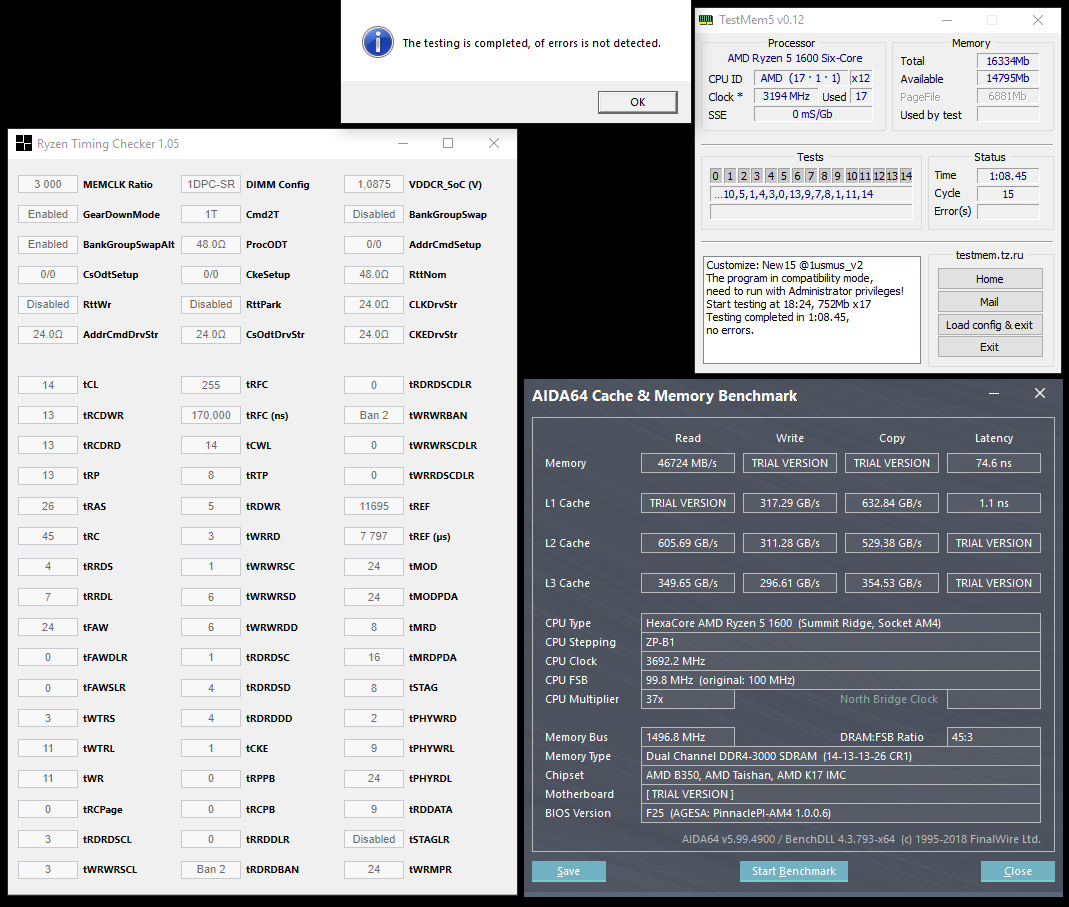Screen dimensions: 1069x907
Task: Open the Home link in TestMem5
Action: (990, 279)
